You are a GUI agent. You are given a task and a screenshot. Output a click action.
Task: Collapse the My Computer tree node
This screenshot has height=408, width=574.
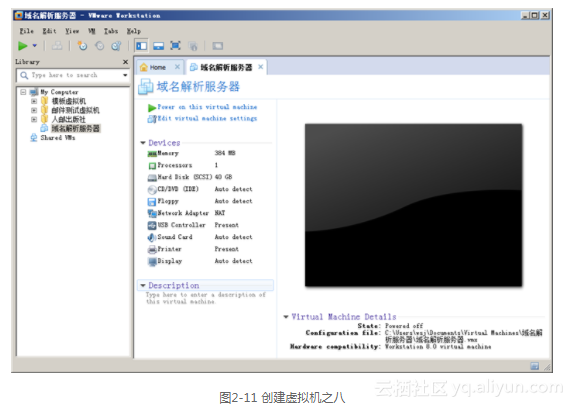click(x=23, y=92)
